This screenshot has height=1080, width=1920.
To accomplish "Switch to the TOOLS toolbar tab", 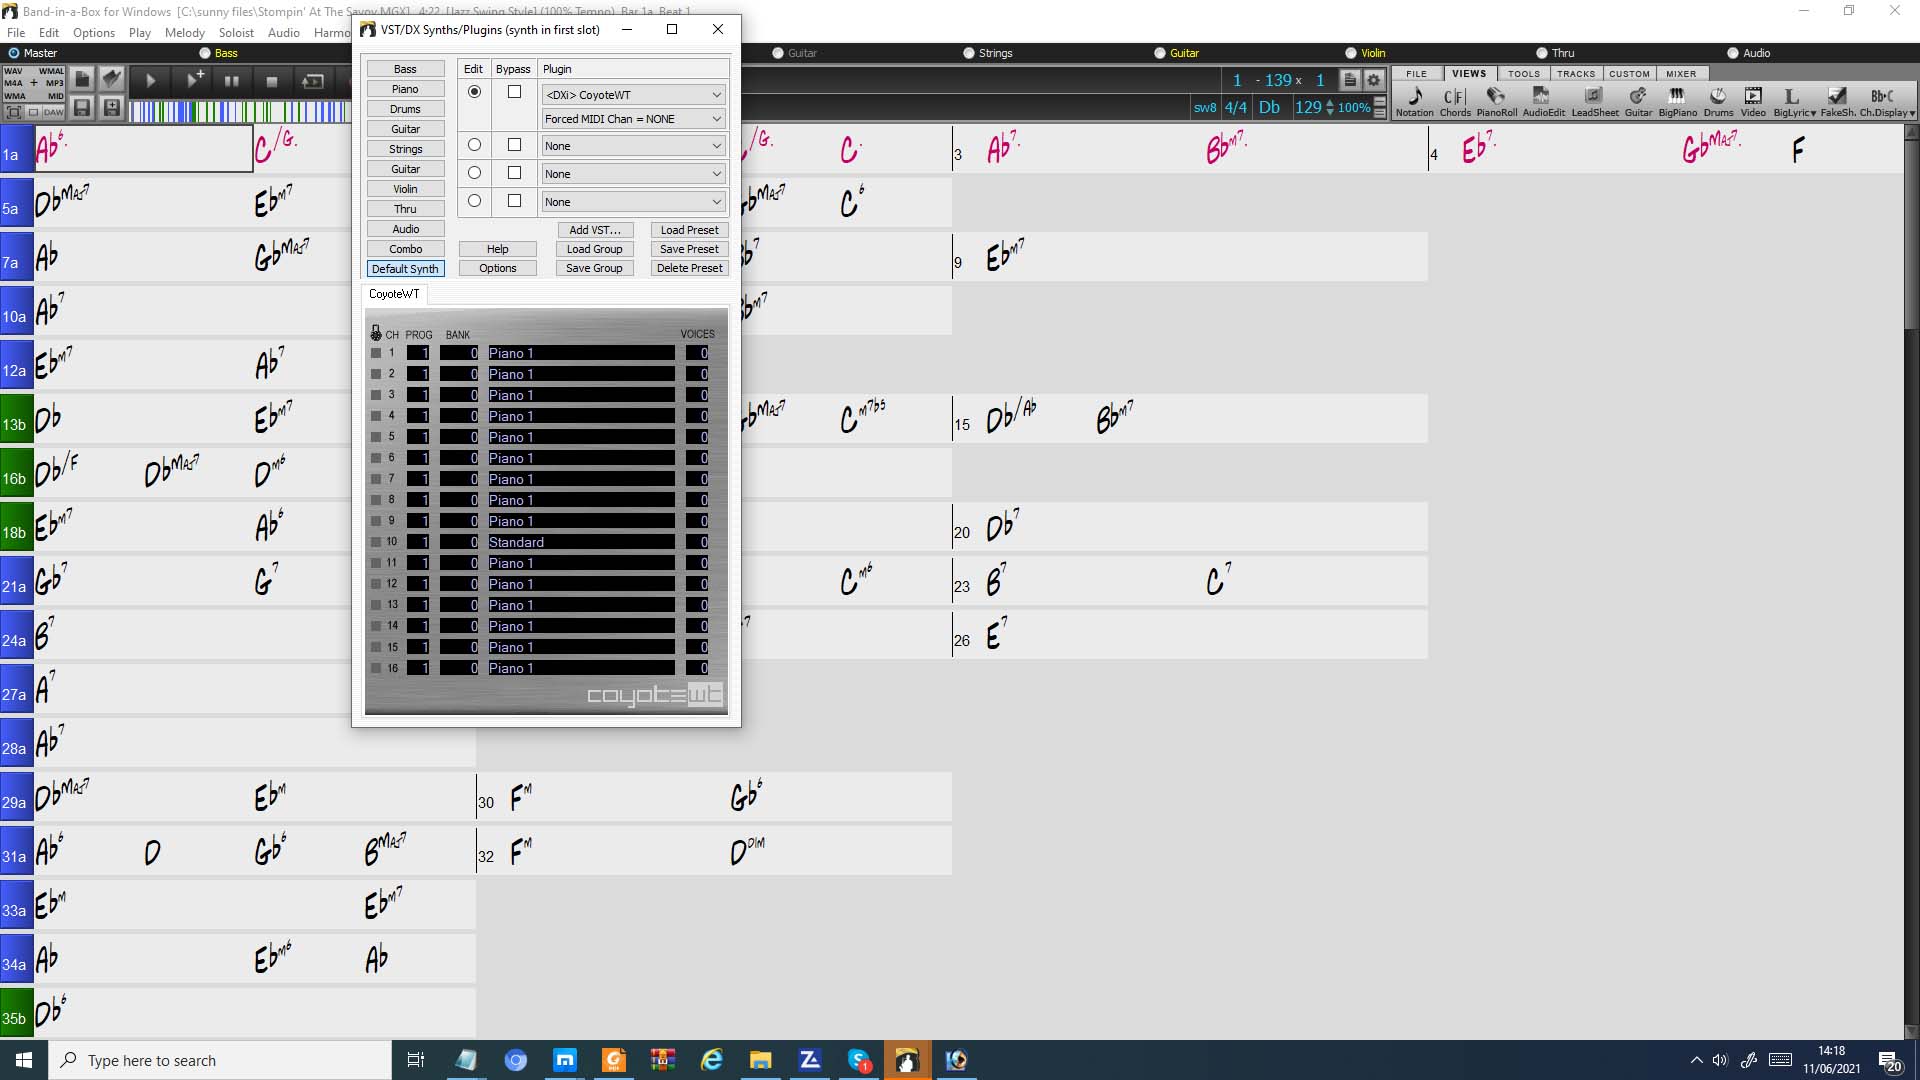I will pyautogui.click(x=1524, y=74).
